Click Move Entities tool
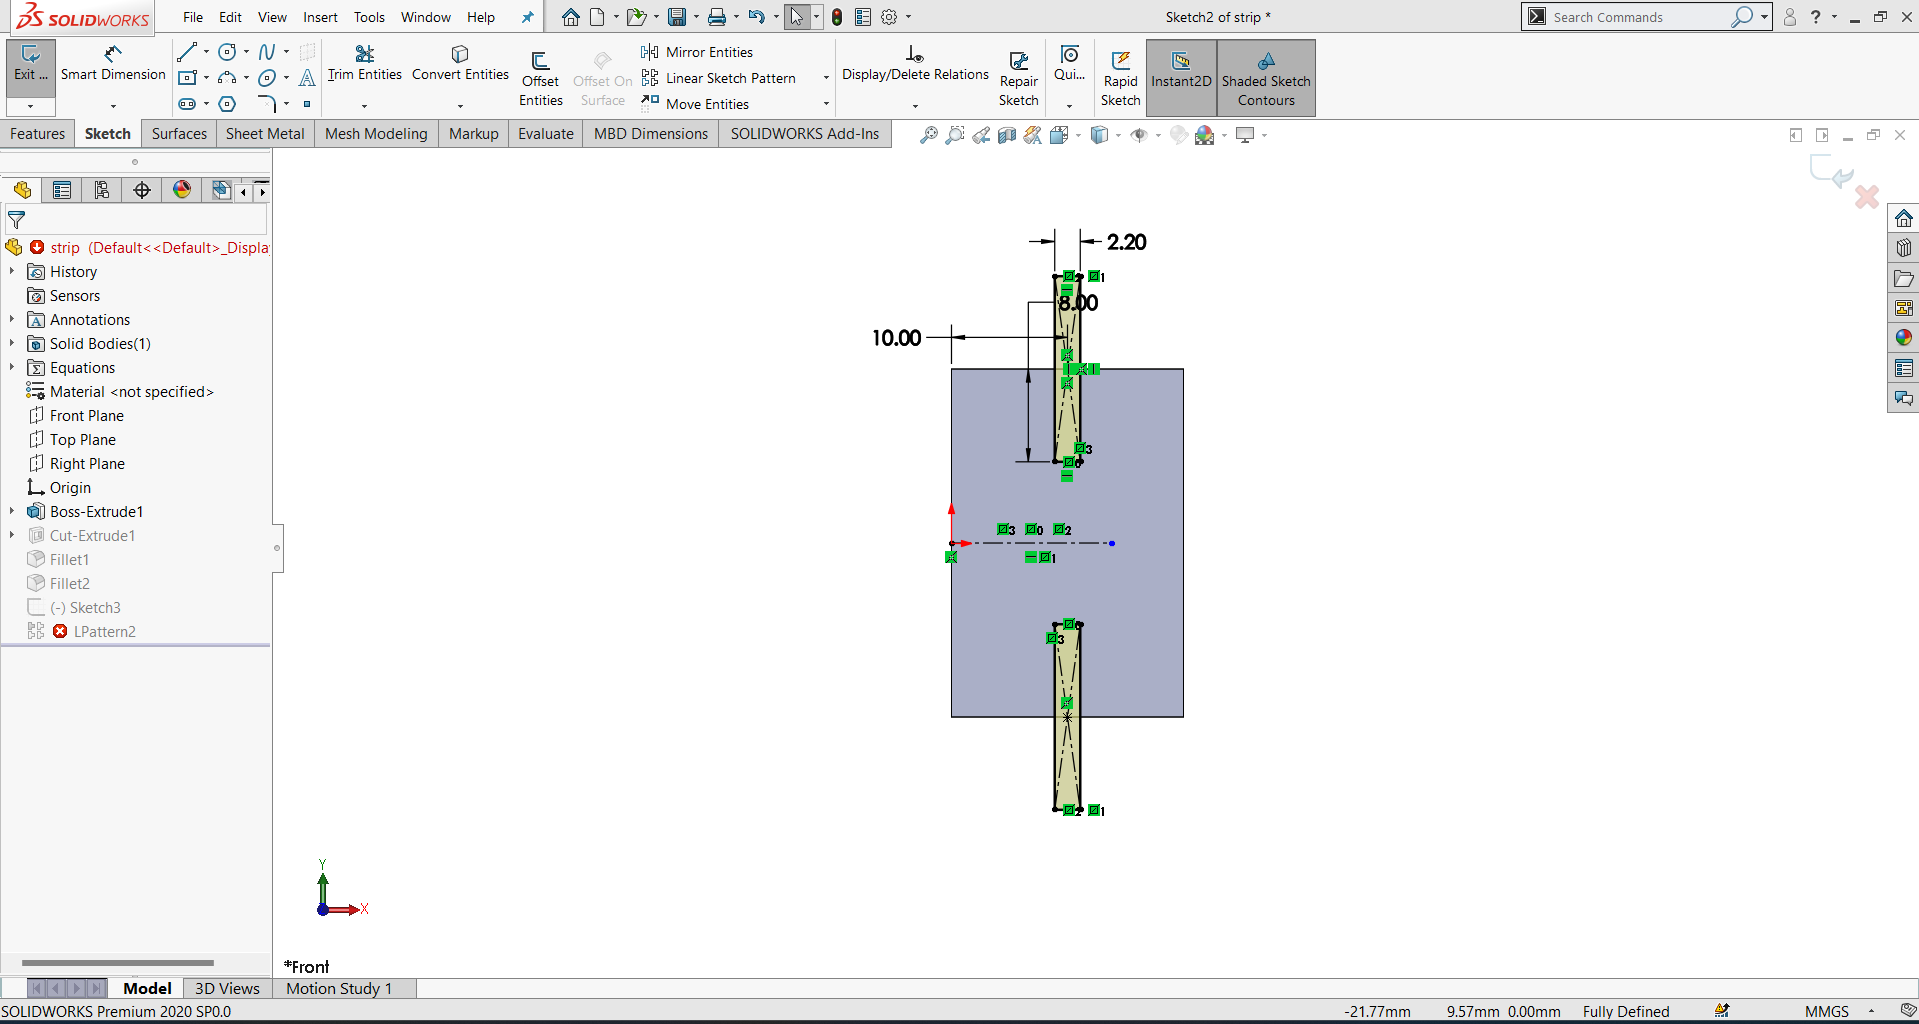The height and width of the screenshot is (1024, 1919). (x=696, y=104)
